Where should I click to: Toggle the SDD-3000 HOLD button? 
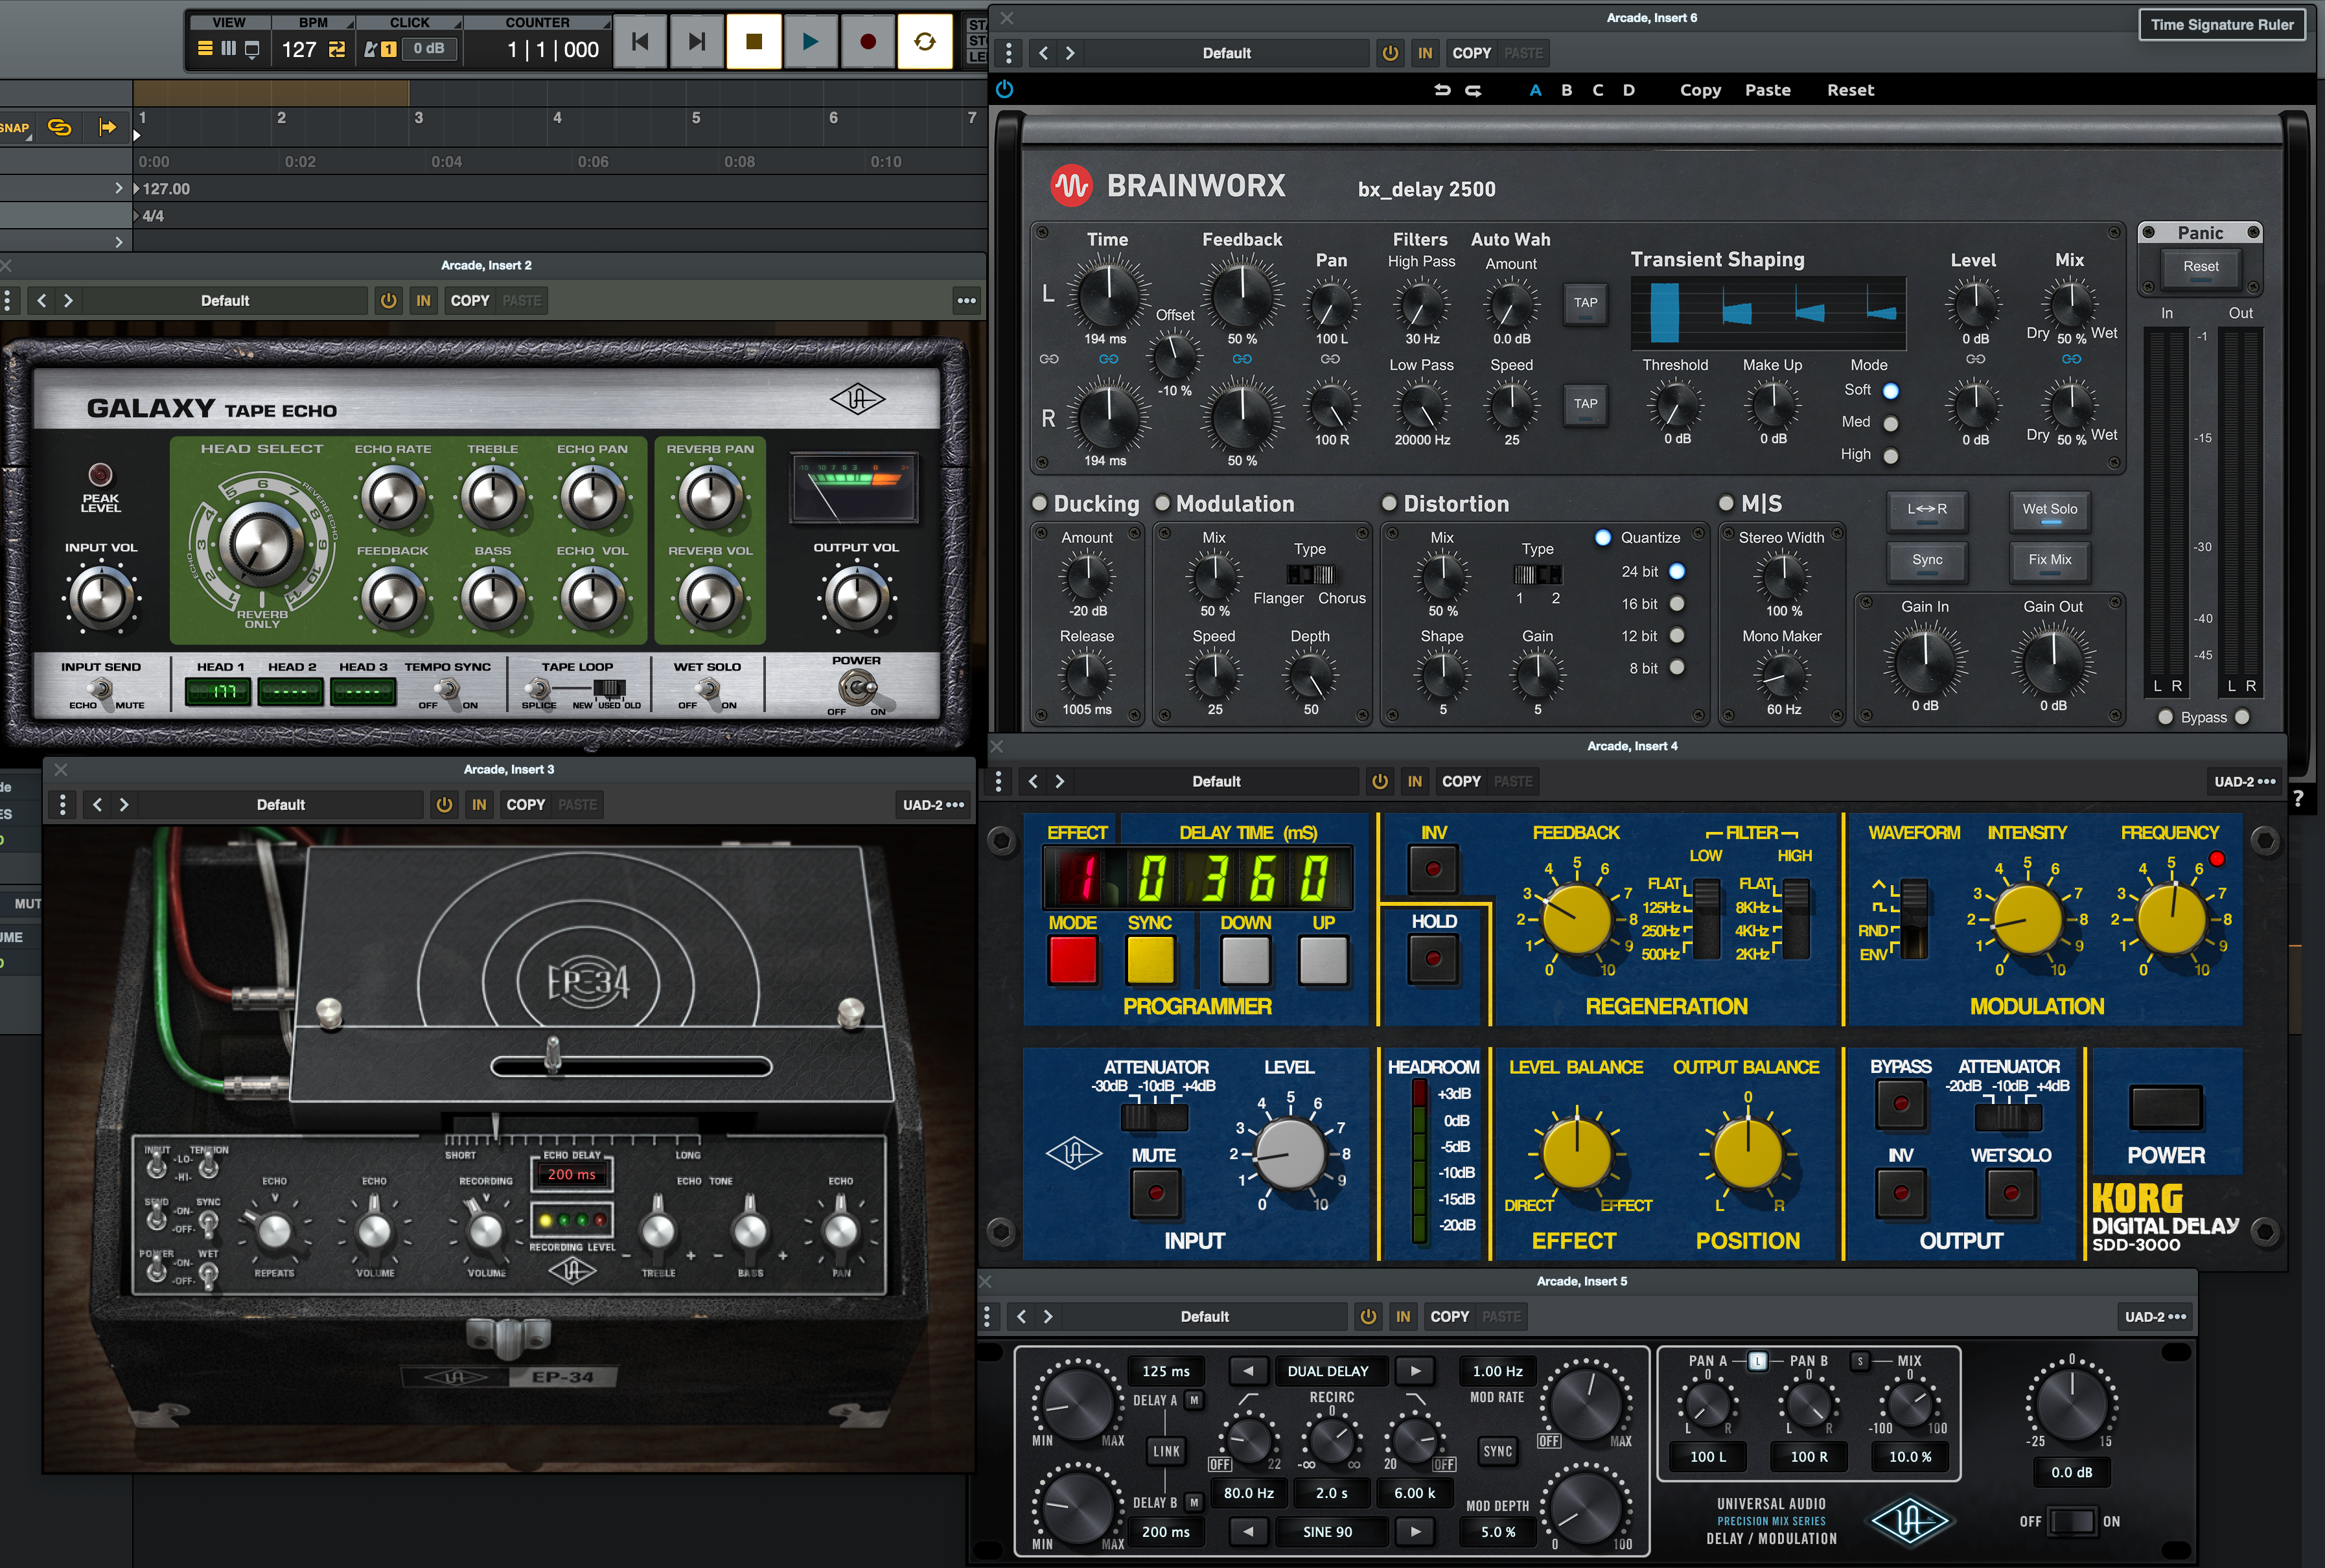pos(1433,959)
